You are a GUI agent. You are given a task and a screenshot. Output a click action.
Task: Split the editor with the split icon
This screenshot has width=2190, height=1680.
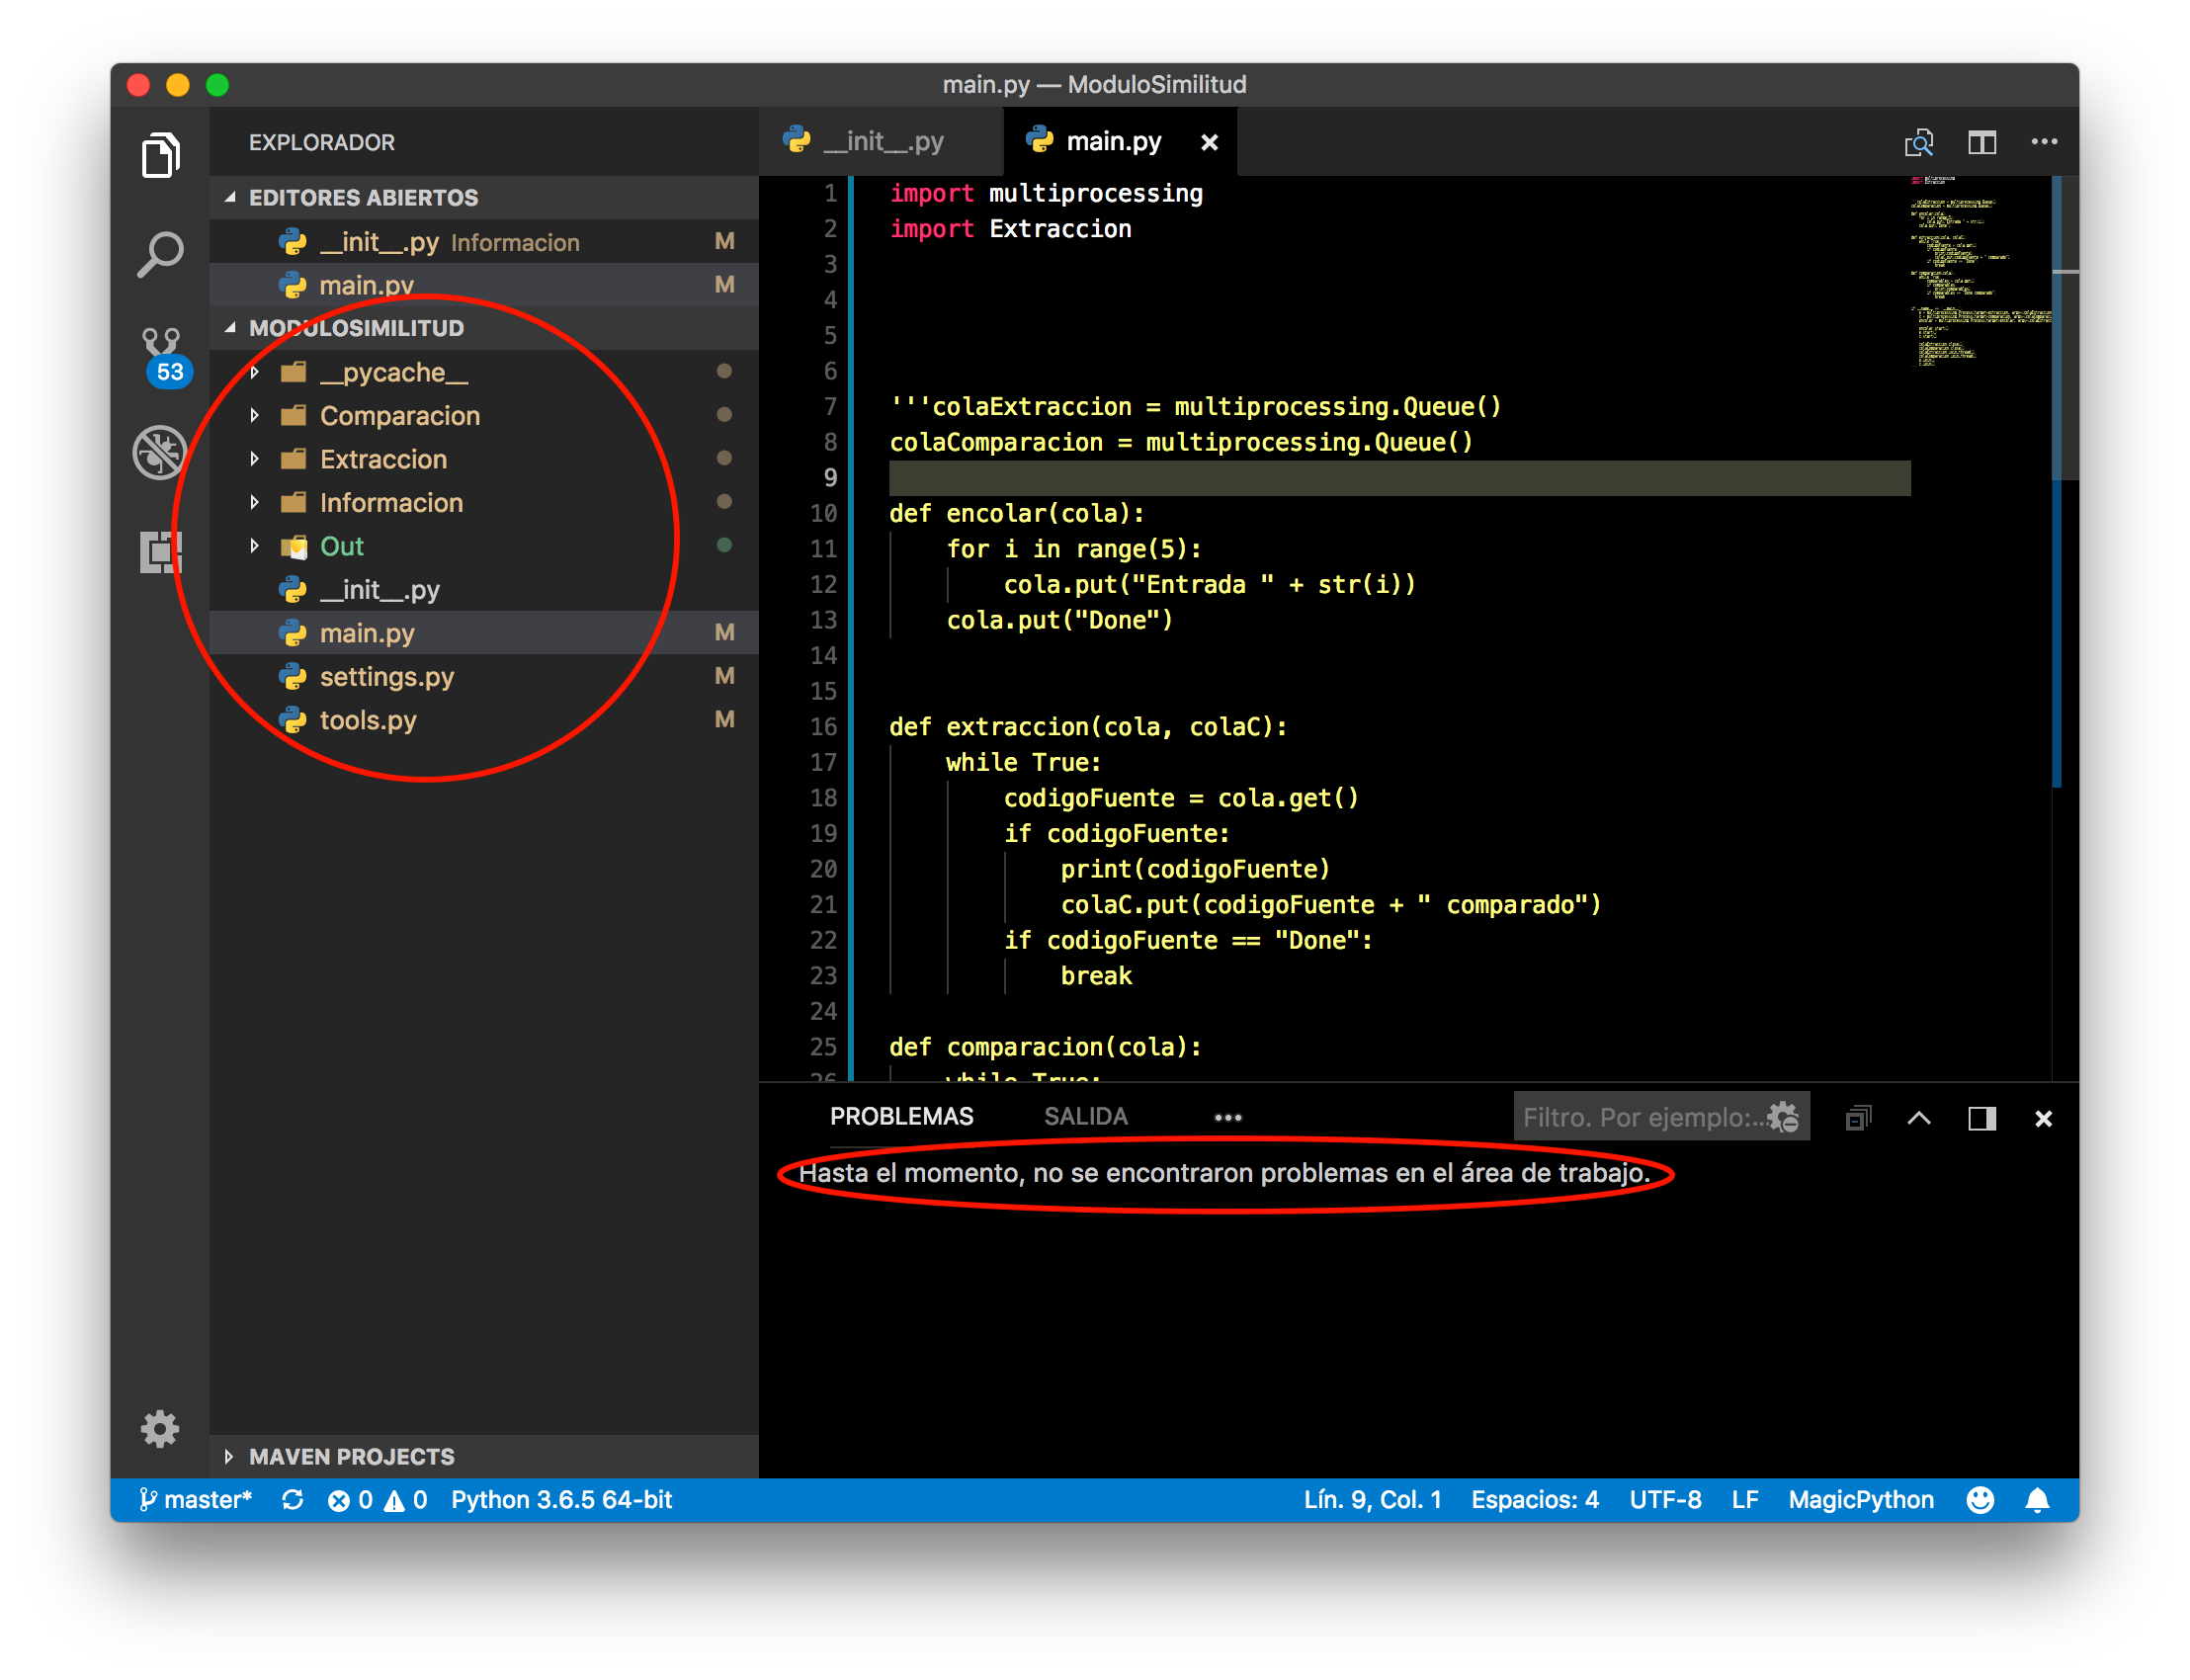tap(1981, 142)
